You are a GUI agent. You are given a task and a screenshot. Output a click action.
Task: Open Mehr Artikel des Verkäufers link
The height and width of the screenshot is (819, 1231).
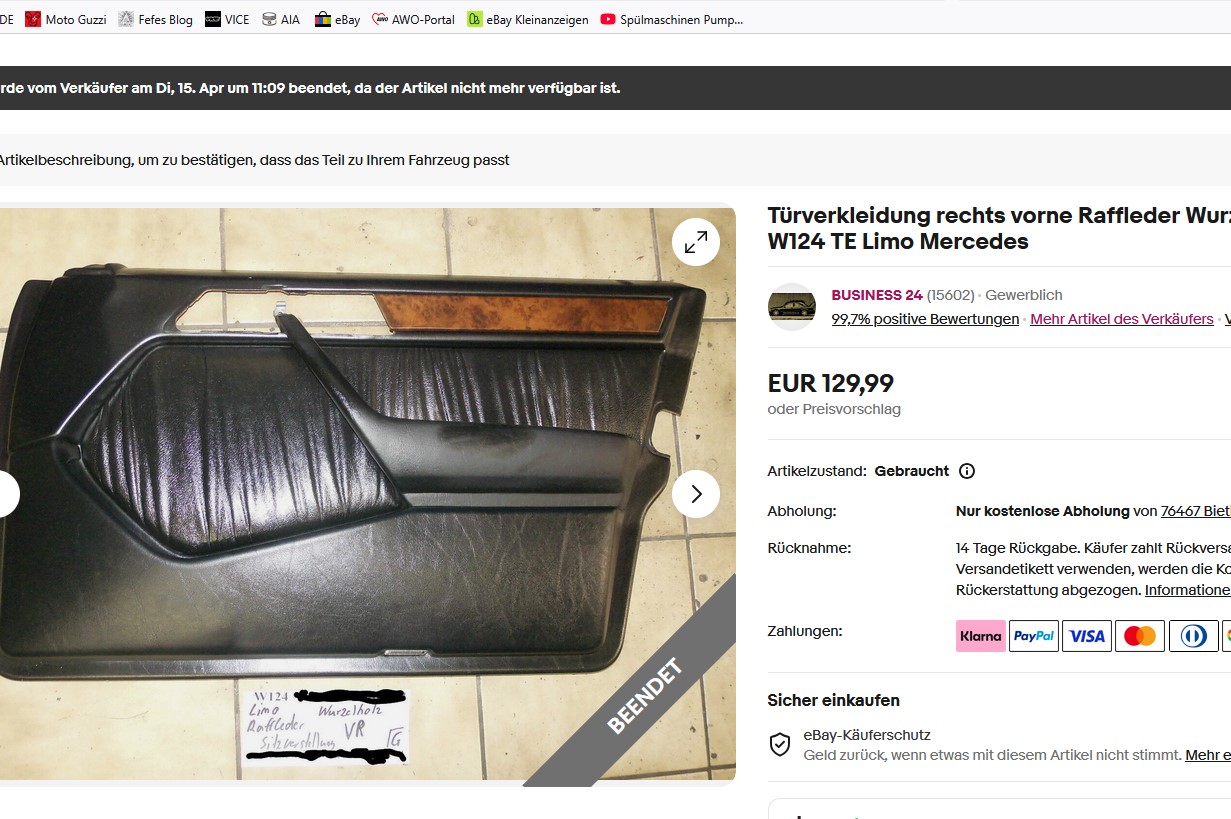(x=1122, y=319)
